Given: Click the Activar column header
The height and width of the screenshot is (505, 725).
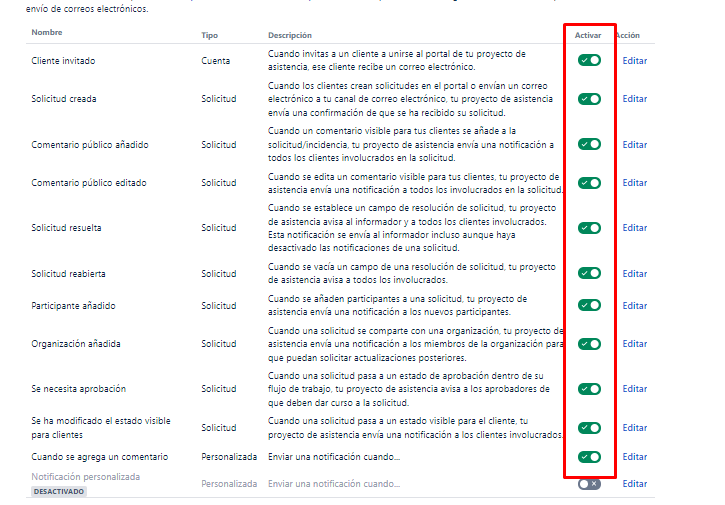Looking at the screenshot, I should point(588,35).
